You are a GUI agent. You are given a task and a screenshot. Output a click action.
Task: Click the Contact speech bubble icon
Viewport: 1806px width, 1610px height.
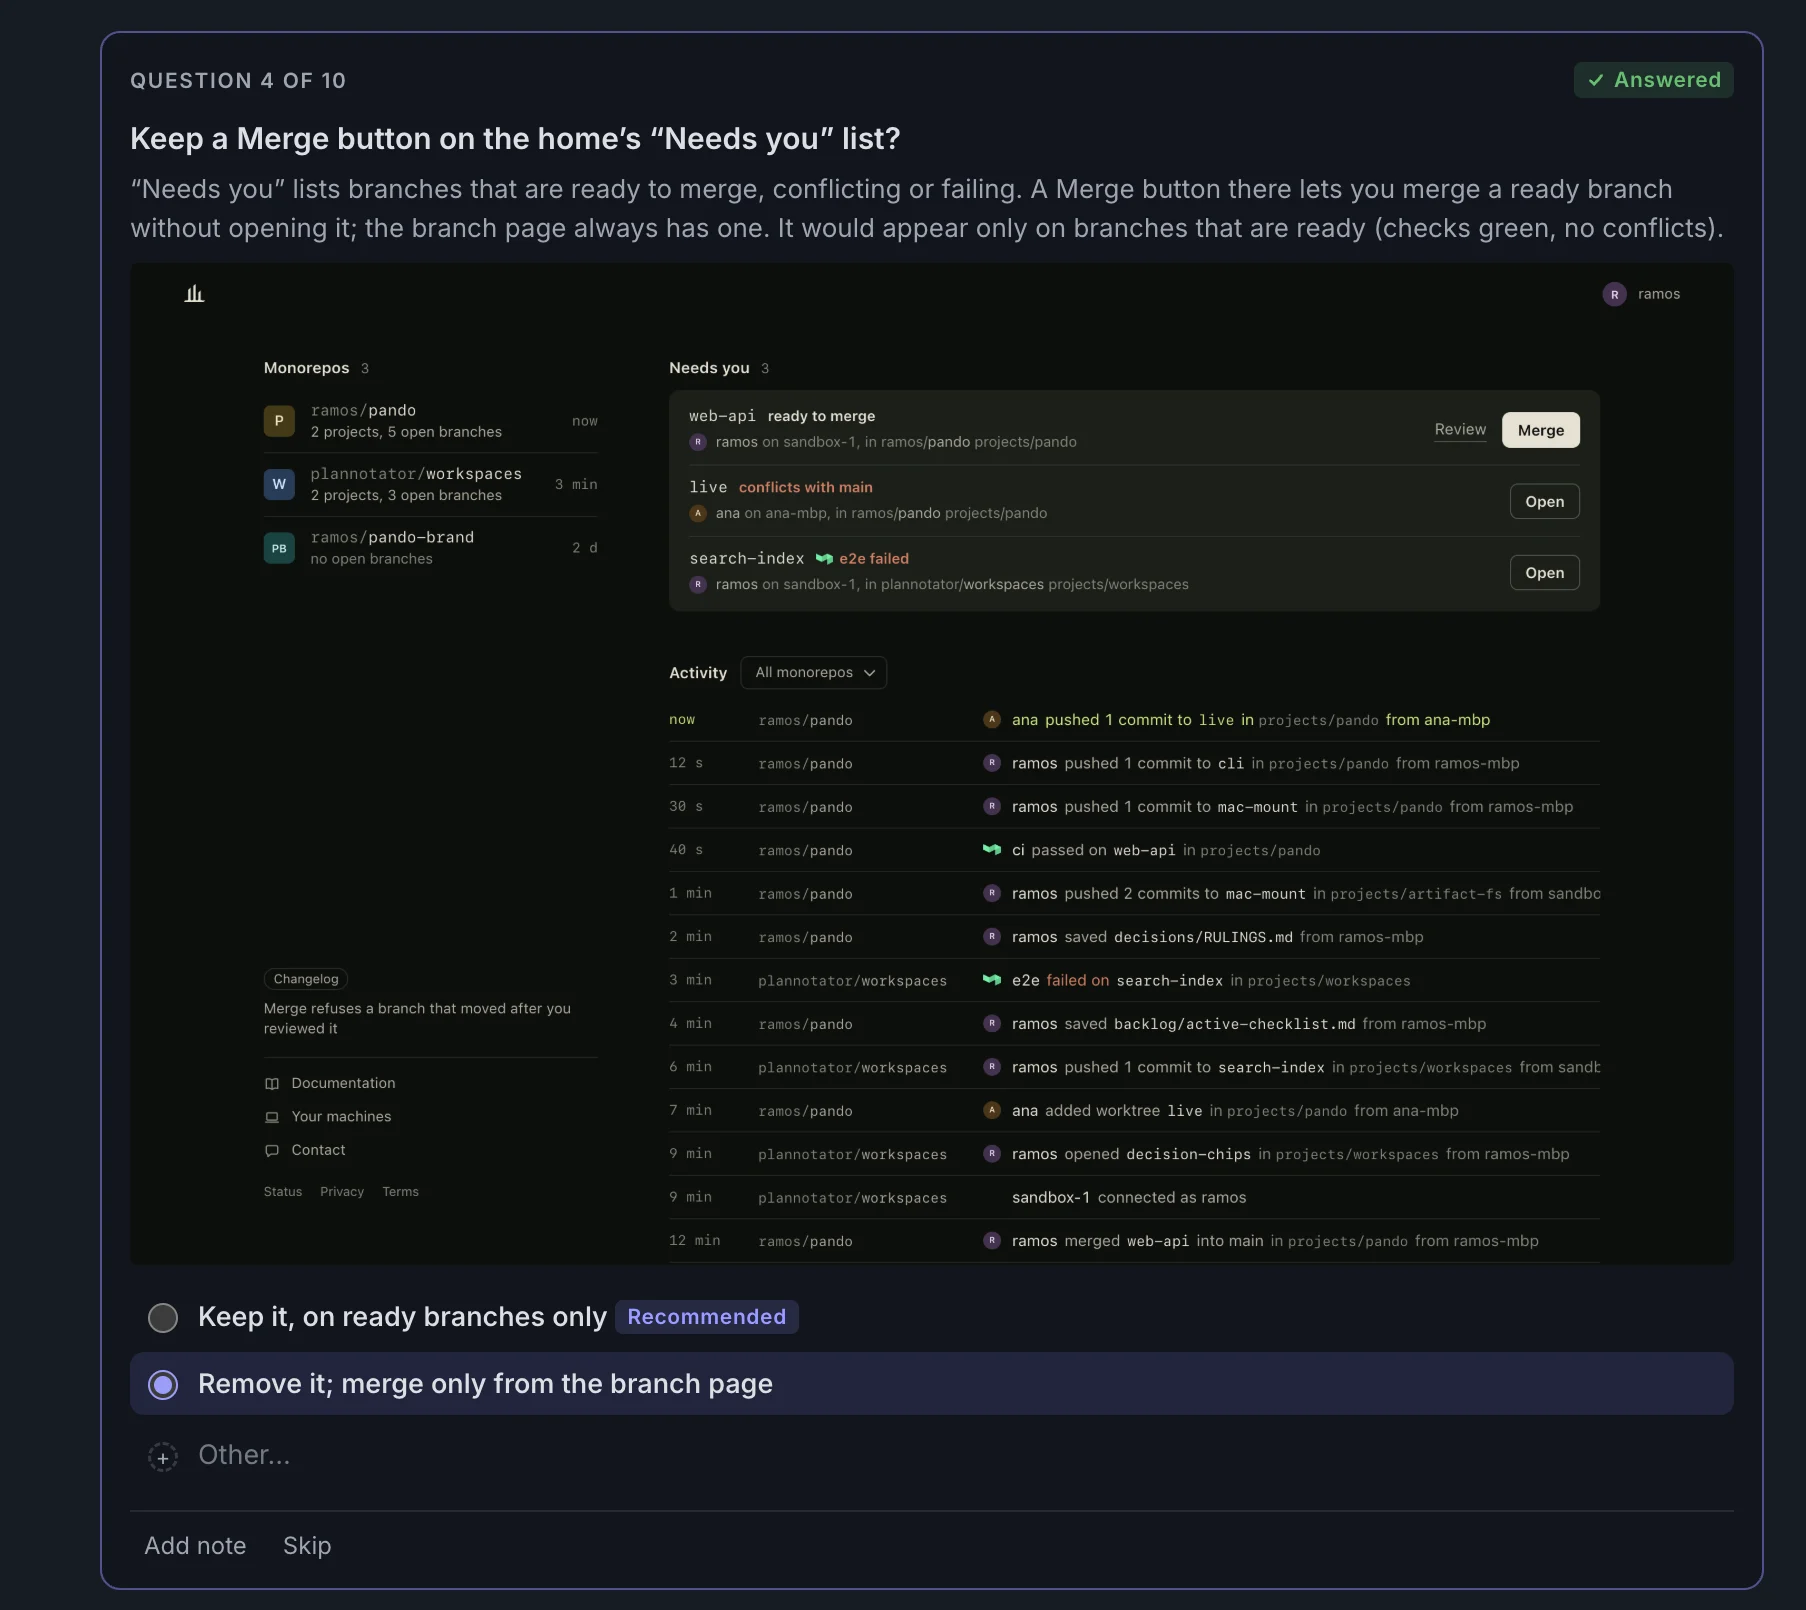272,1151
